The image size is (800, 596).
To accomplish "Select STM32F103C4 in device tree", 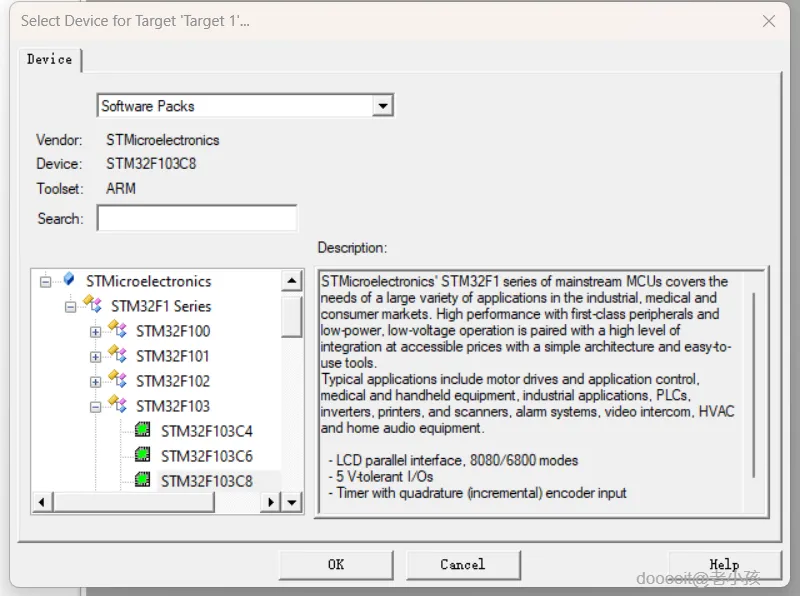I will pyautogui.click(x=207, y=432).
